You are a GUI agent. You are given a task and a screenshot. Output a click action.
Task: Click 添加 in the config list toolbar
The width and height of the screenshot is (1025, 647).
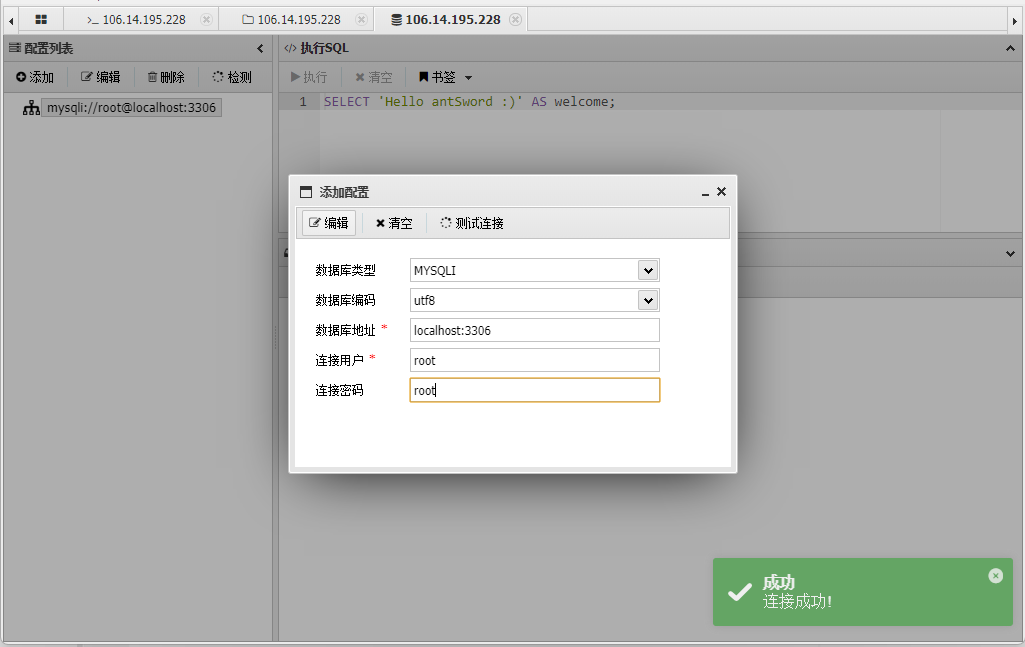[x=35, y=77]
